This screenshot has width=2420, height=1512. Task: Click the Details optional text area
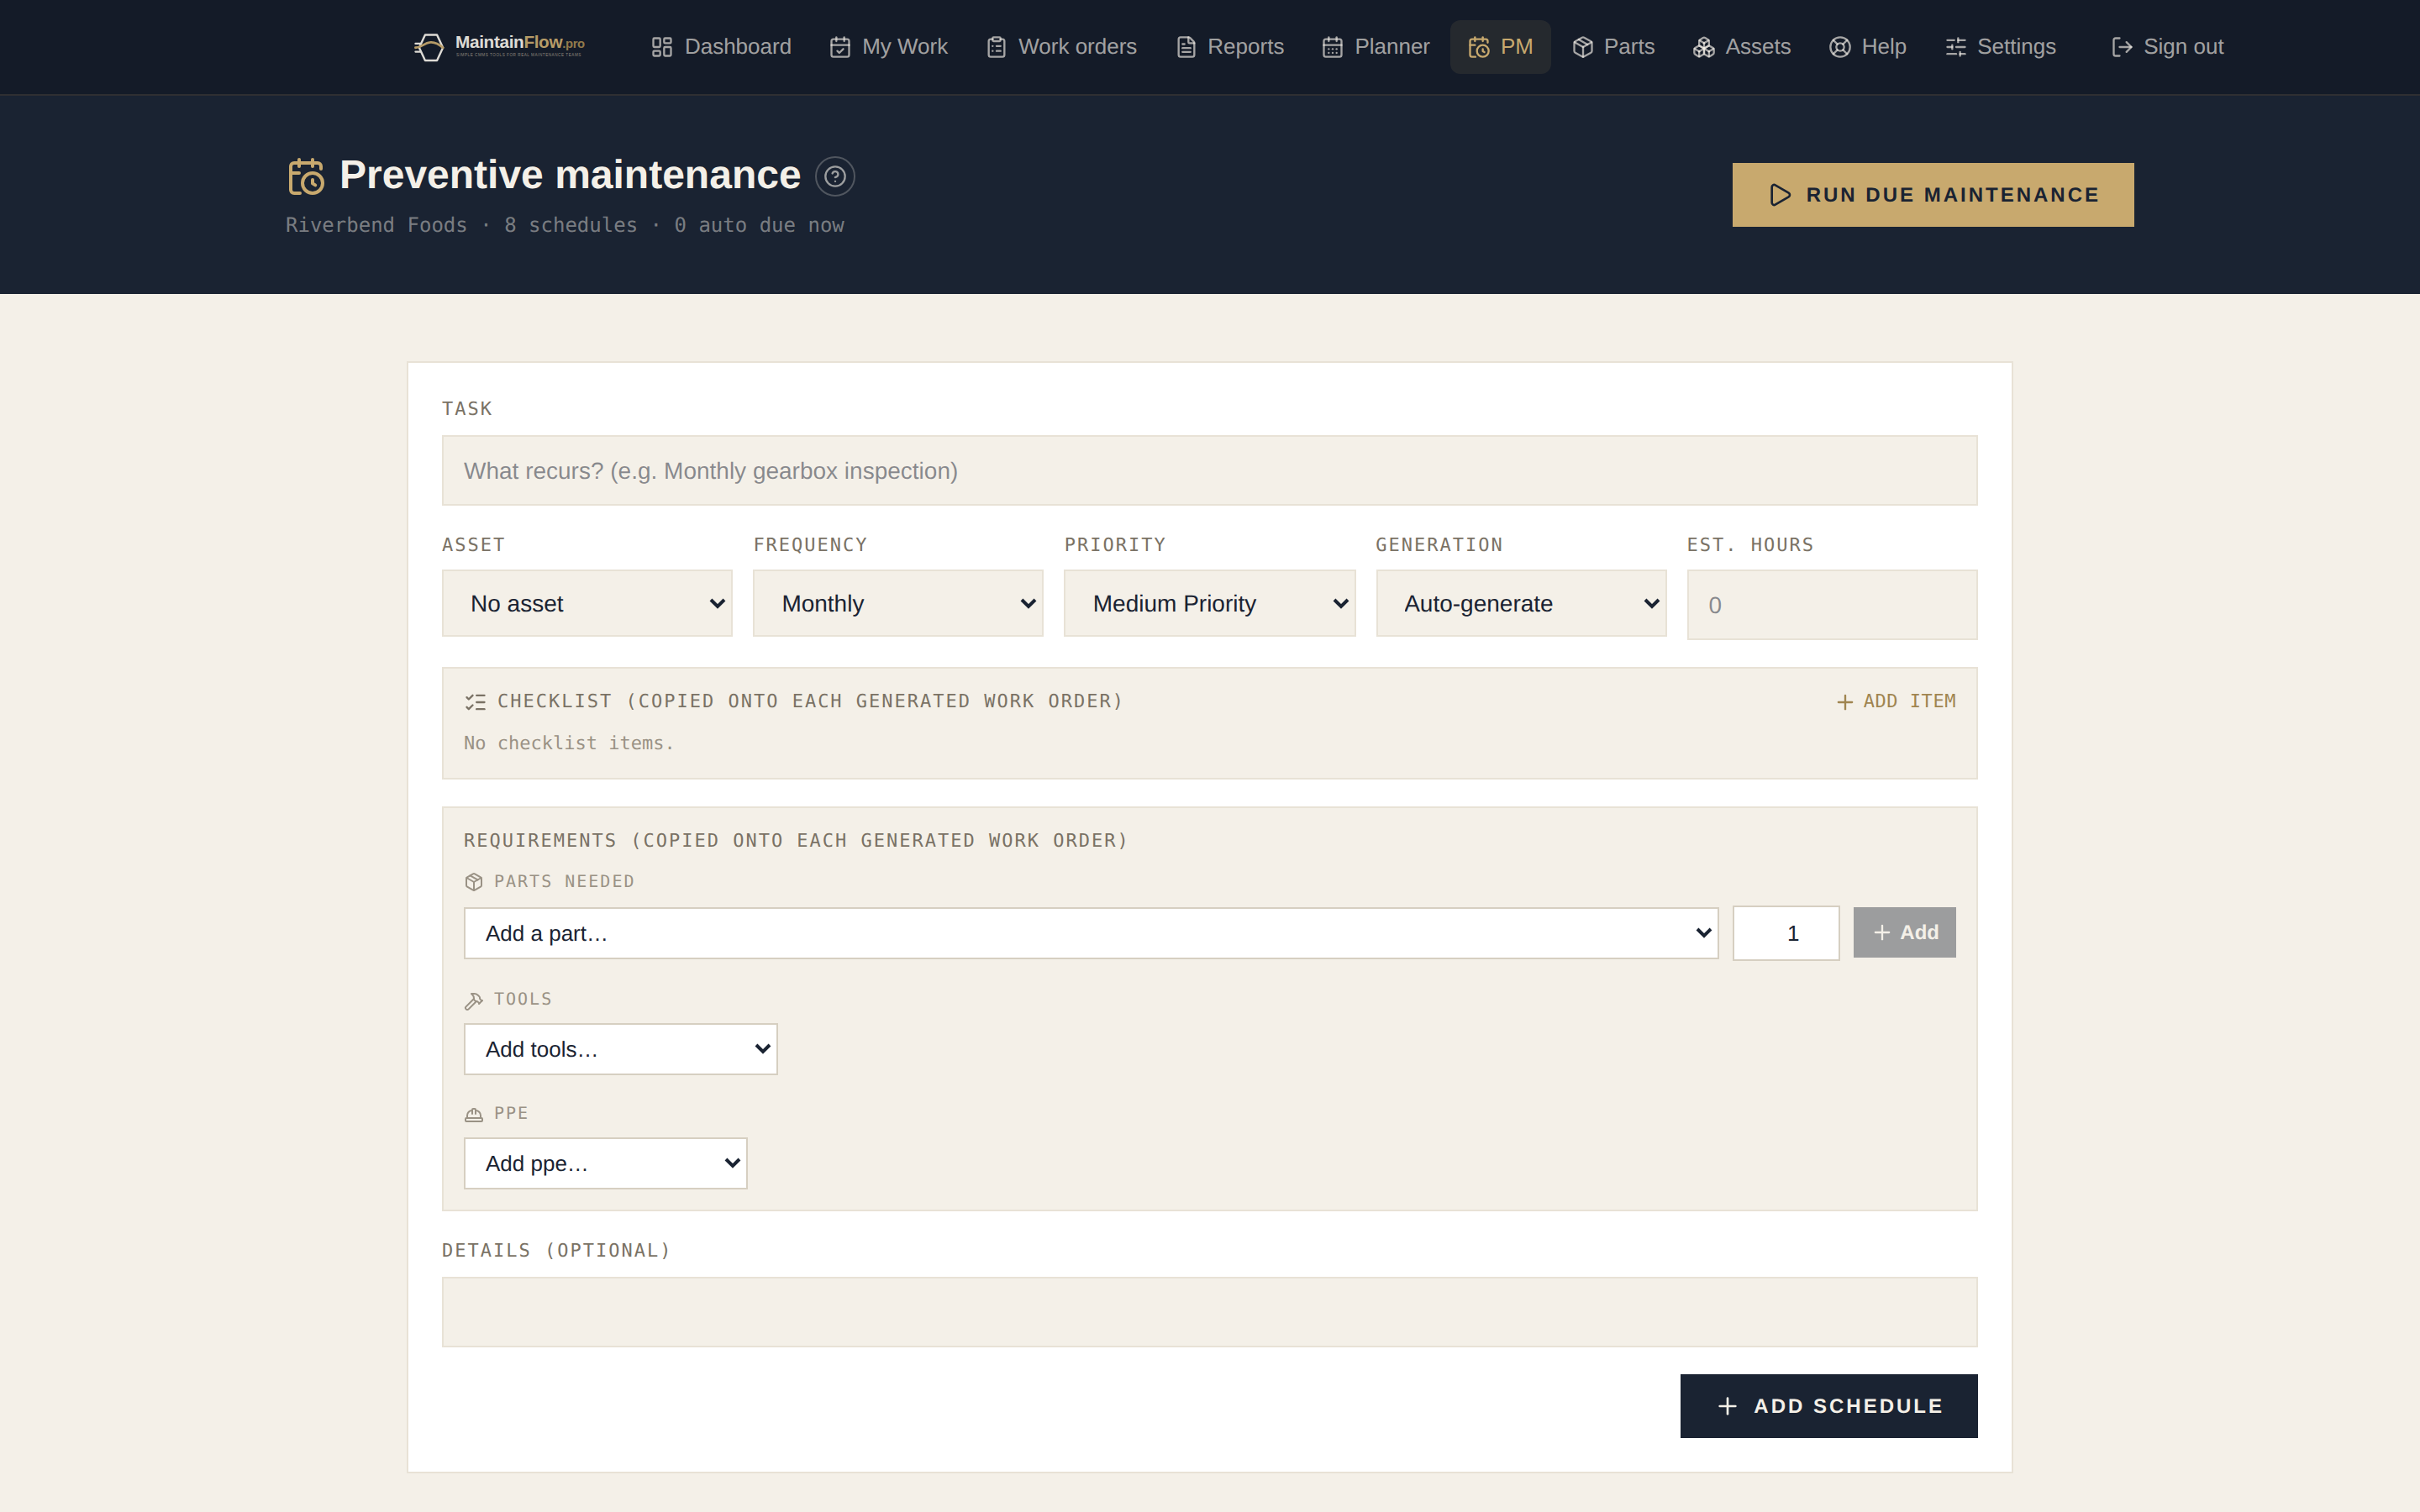click(x=1209, y=1312)
